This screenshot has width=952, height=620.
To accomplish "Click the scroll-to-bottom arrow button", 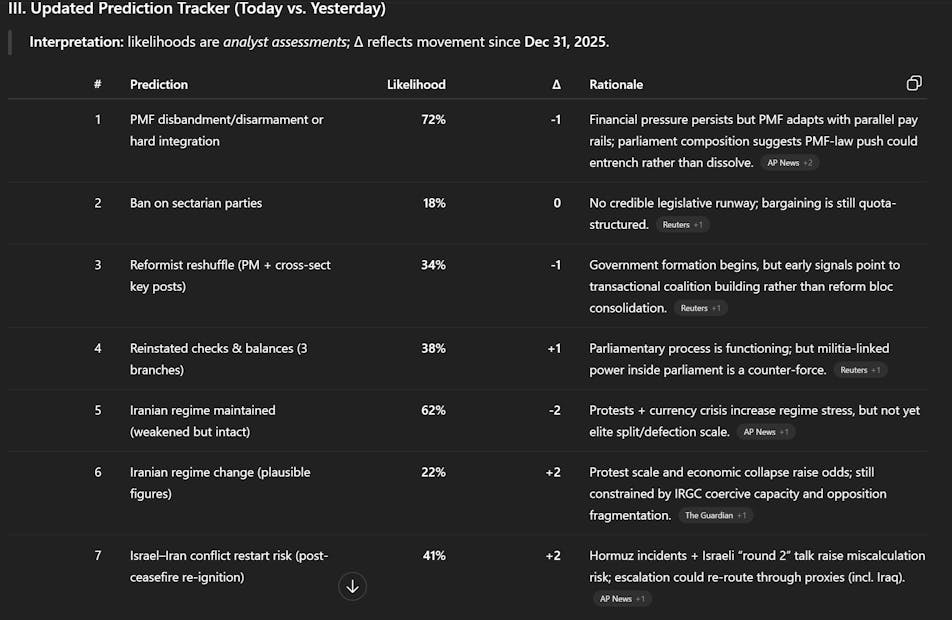I will point(352,587).
